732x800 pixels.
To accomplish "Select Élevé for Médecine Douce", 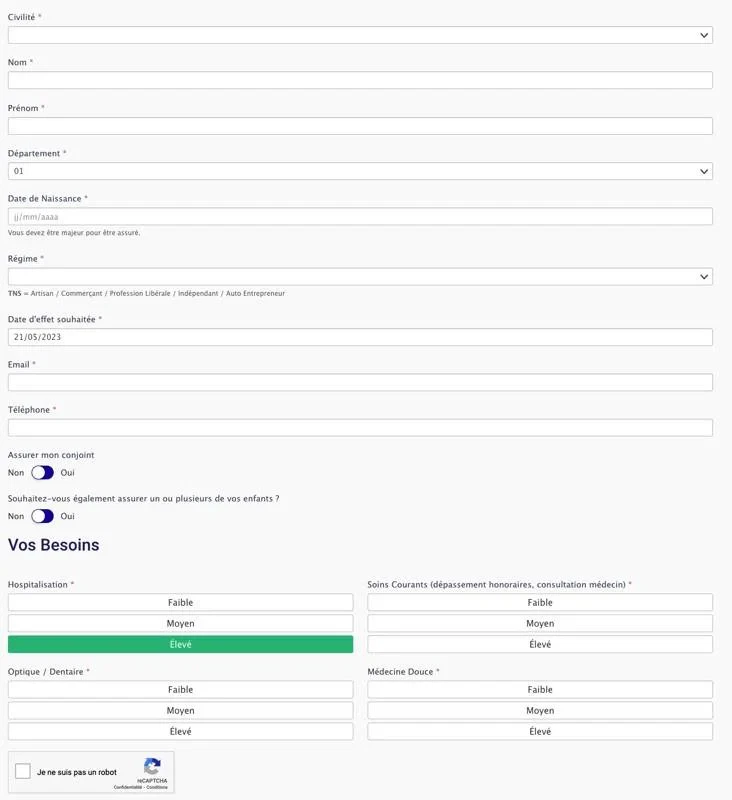I will [540, 732].
